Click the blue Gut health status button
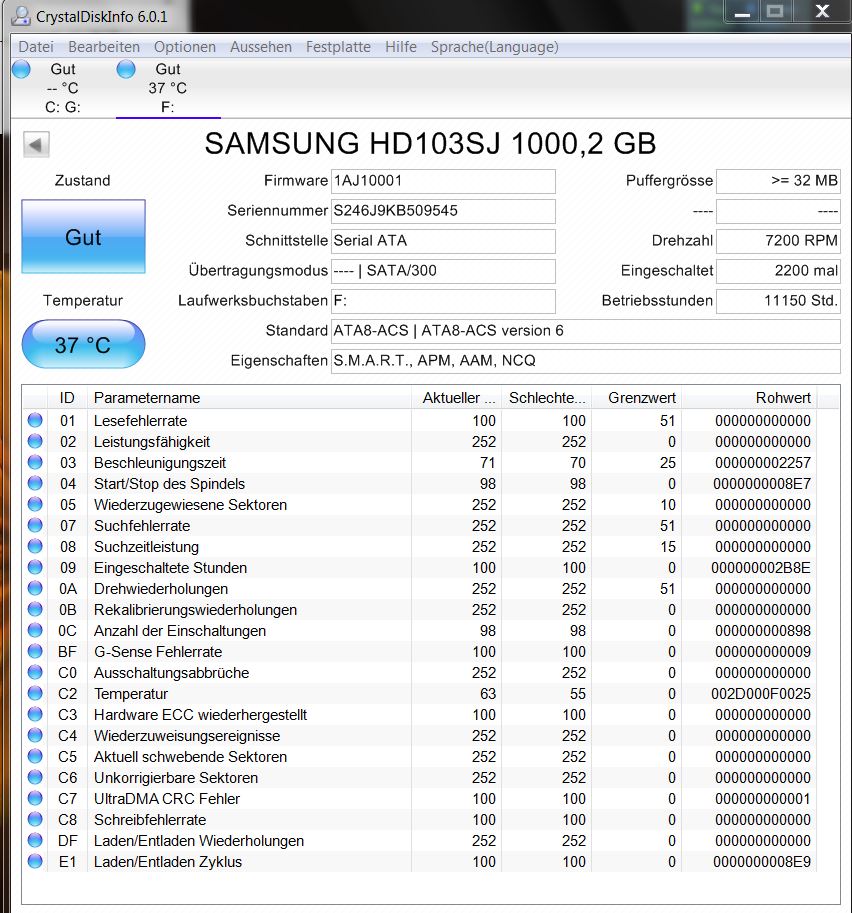This screenshot has width=852, height=913. coord(83,236)
